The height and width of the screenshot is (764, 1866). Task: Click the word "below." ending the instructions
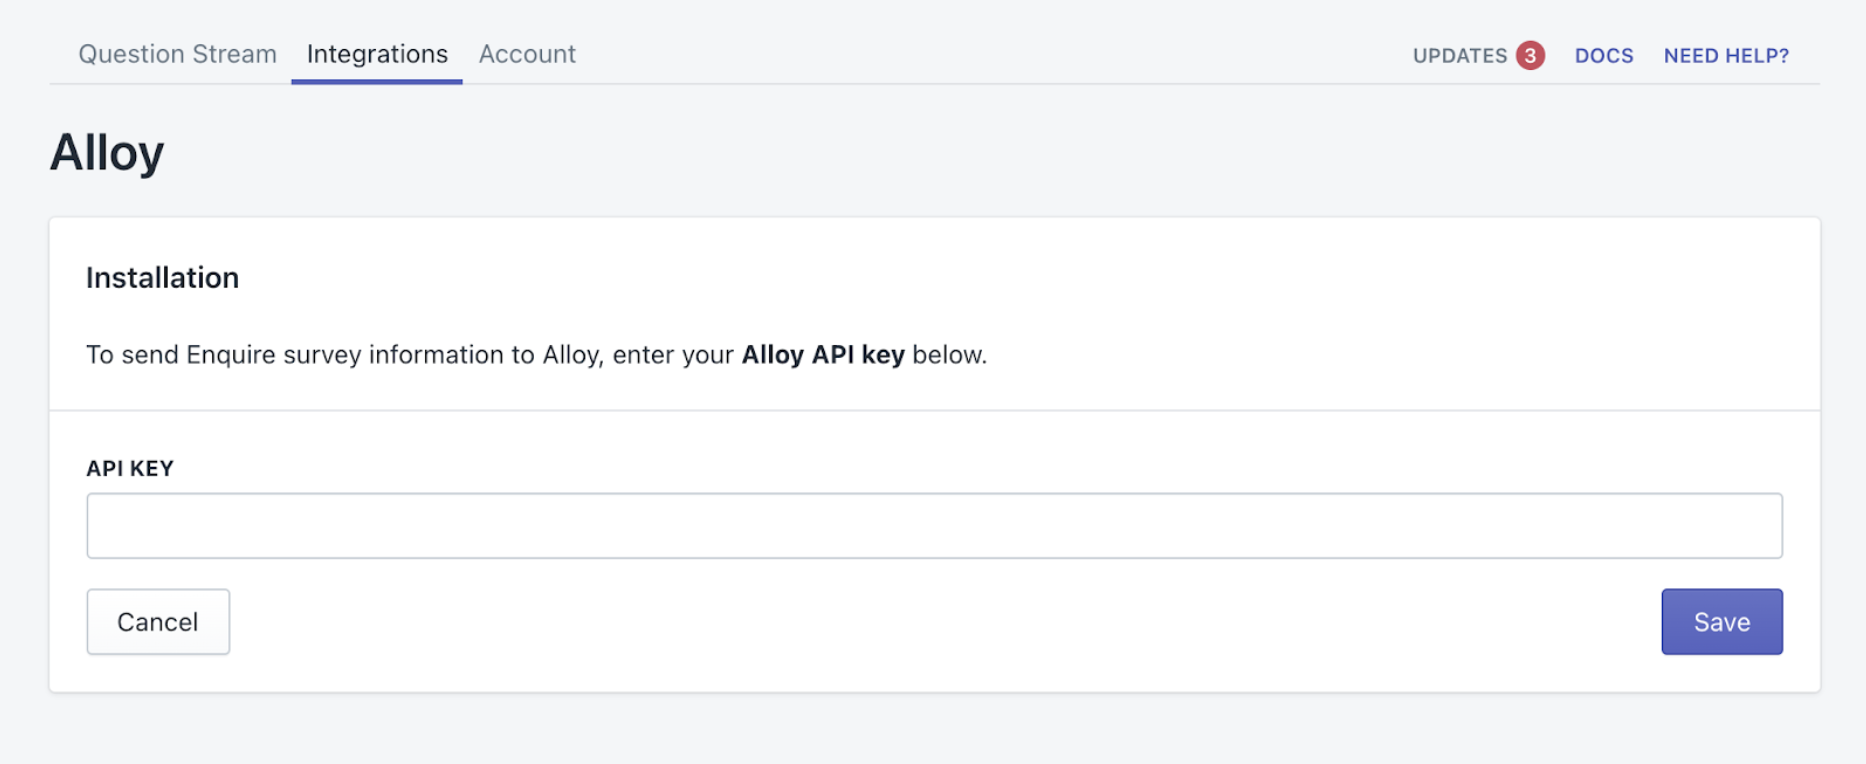[949, 355]
